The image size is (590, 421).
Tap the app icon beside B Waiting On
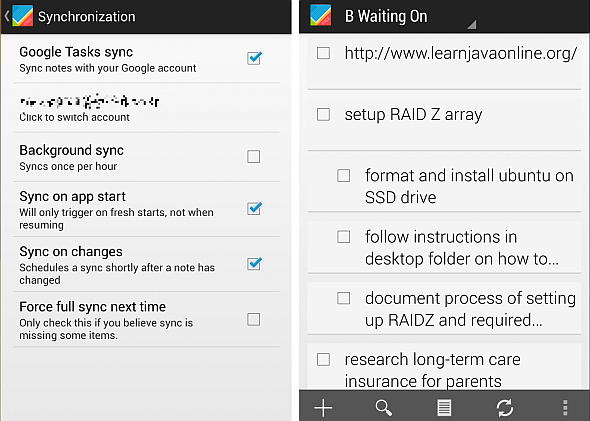coord(321,15)
